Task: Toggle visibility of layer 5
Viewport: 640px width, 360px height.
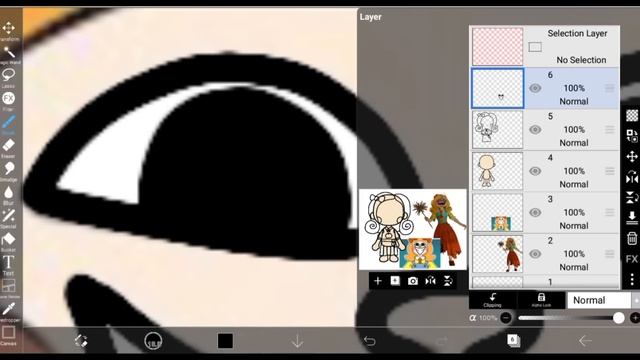Action: tap(535, 130)
